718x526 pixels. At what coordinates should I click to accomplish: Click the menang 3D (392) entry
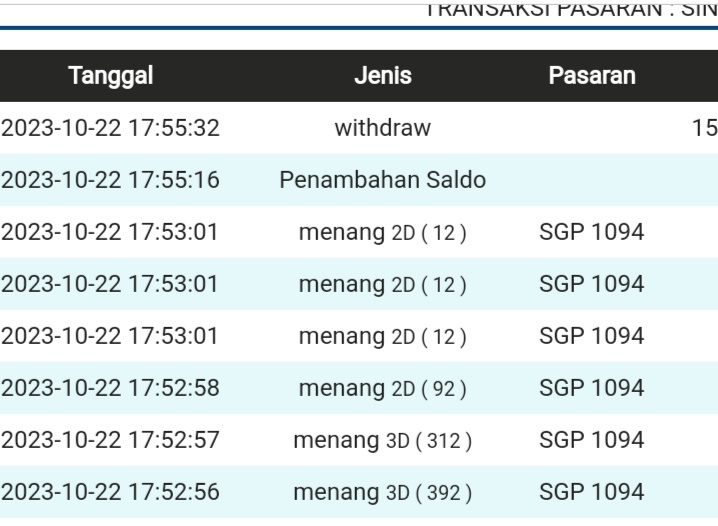[383, 492]
